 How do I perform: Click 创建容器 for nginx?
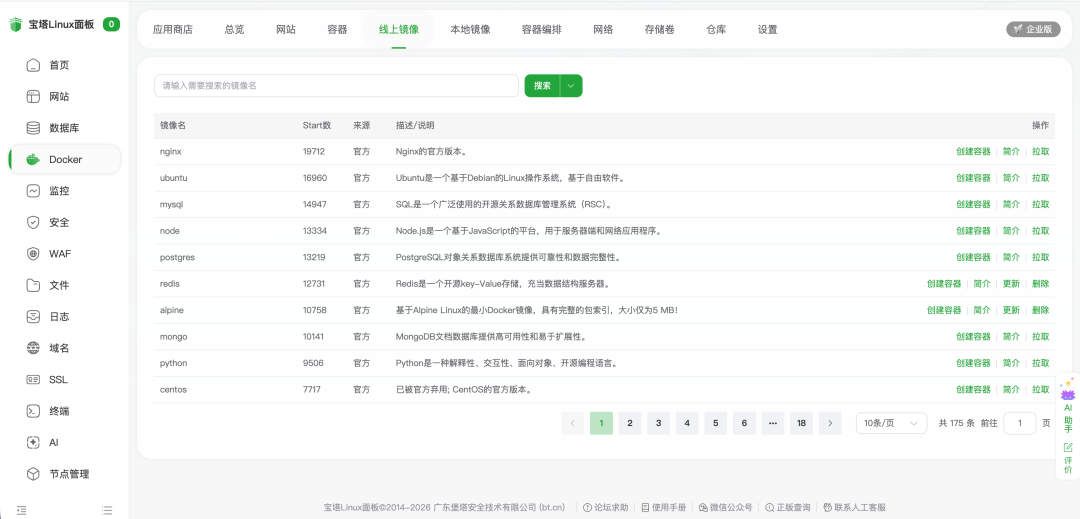tap(973, 151)
